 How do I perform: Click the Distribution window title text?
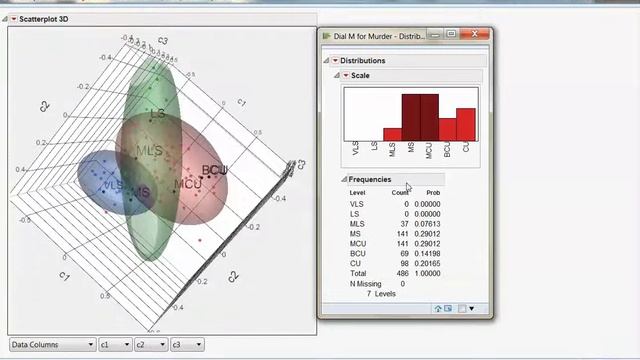point(379,36)
